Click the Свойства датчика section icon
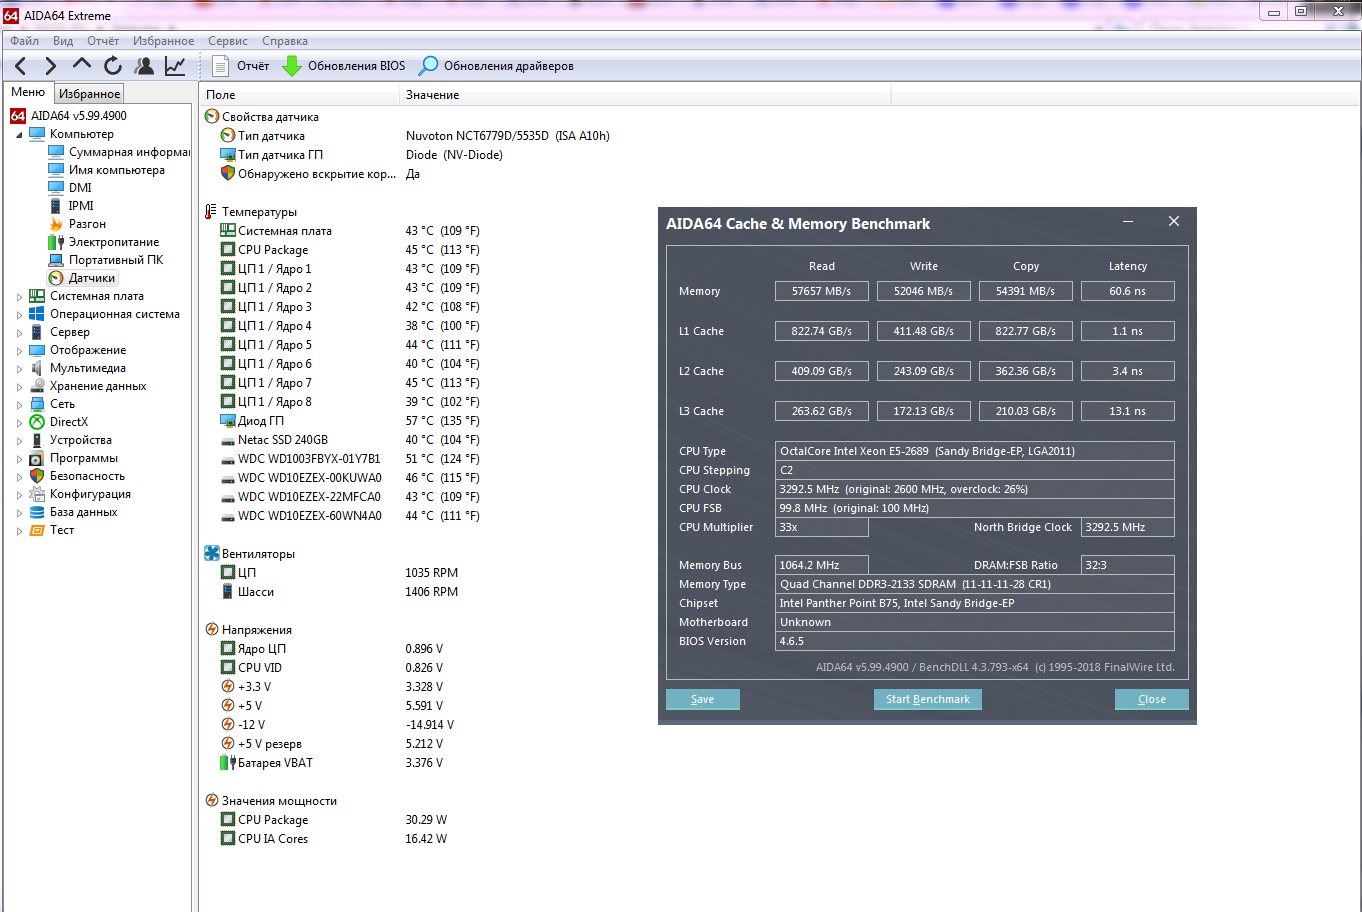 point(212,117)
